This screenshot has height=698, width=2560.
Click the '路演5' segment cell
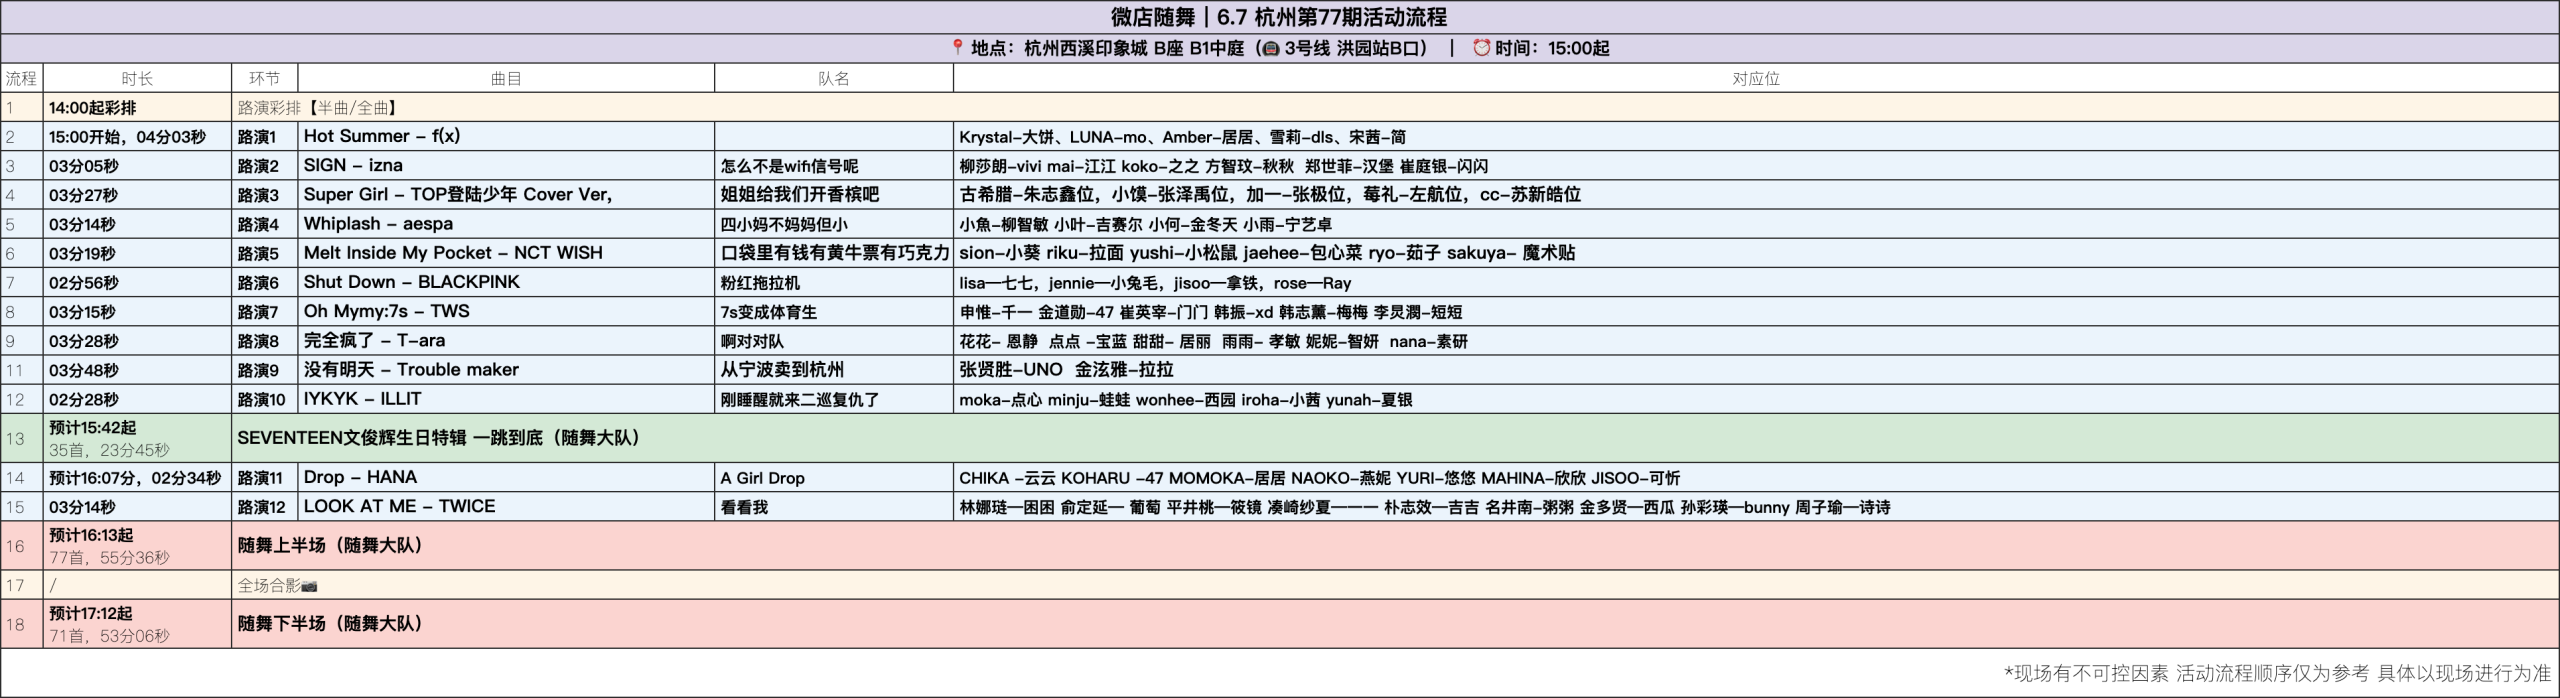coord(264,253)
